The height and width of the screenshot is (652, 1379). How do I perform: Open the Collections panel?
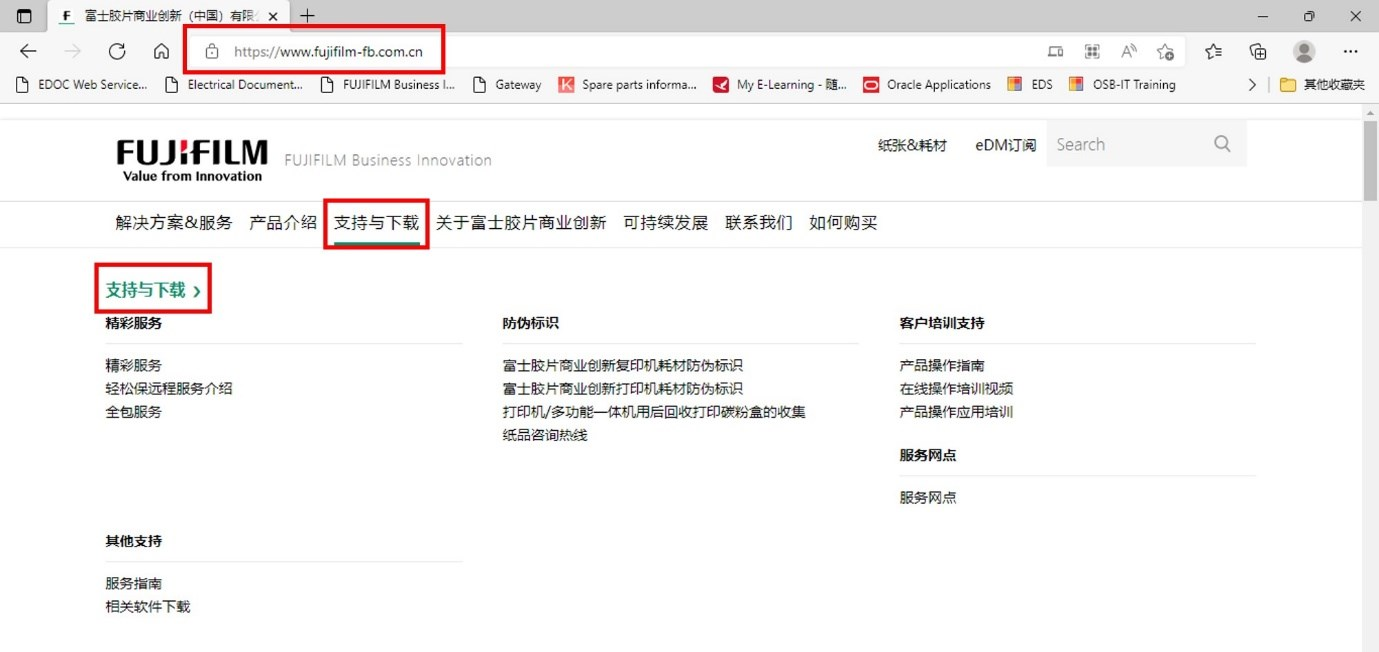tap(1258, 51)
